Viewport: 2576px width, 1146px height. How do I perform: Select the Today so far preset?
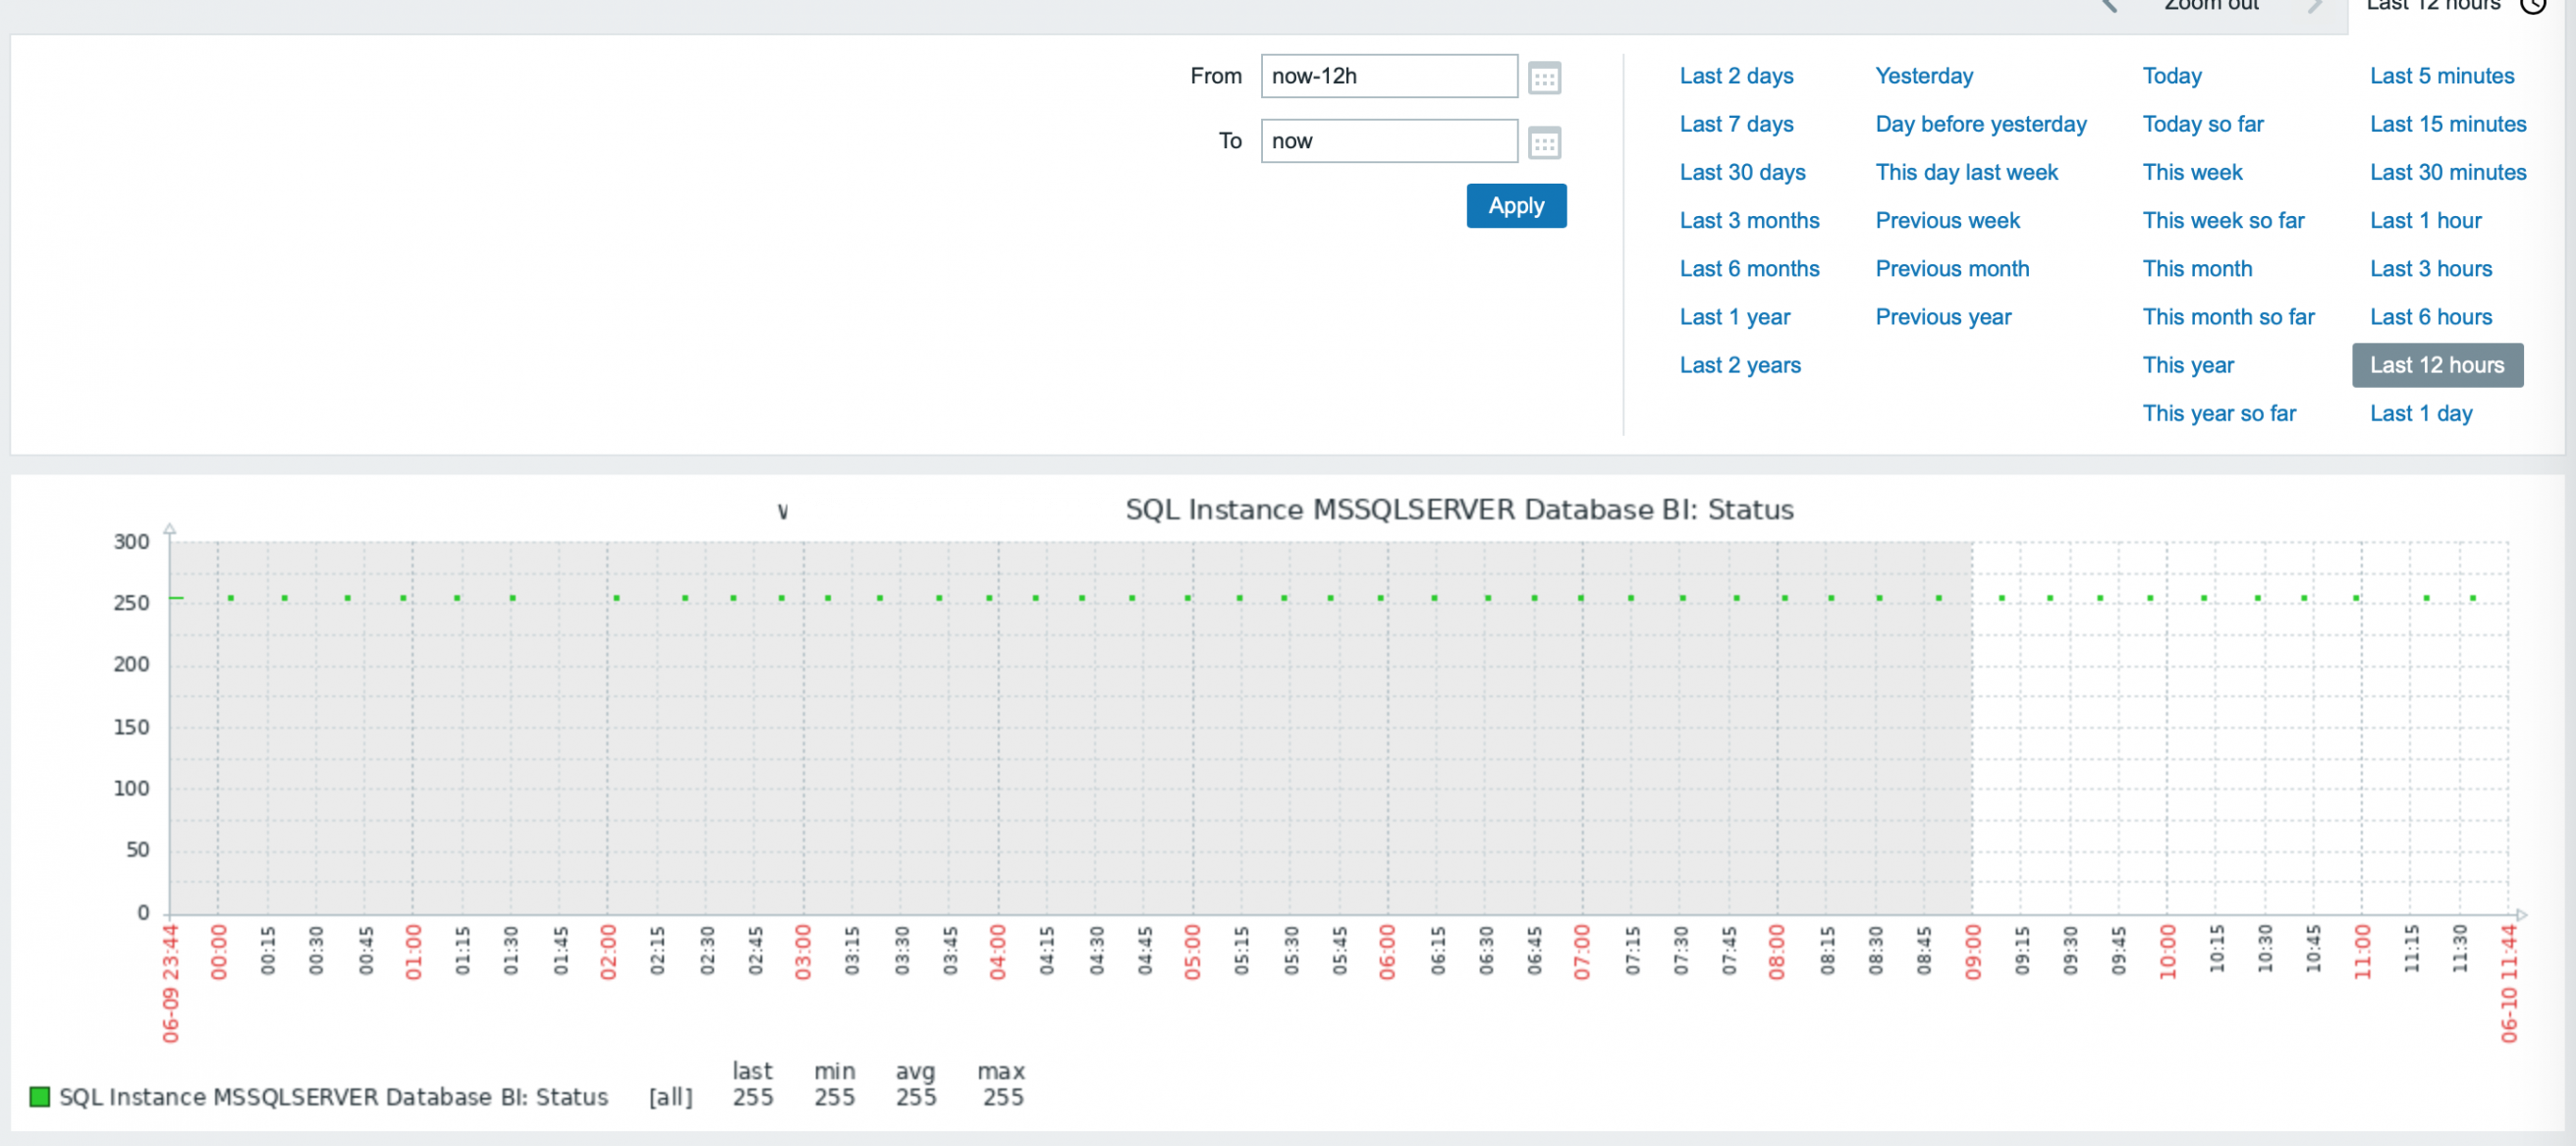(x=2202, y=125)
